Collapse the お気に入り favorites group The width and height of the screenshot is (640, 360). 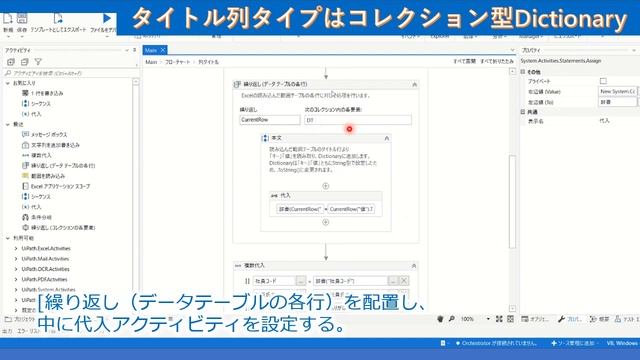[x=8, y=83]
